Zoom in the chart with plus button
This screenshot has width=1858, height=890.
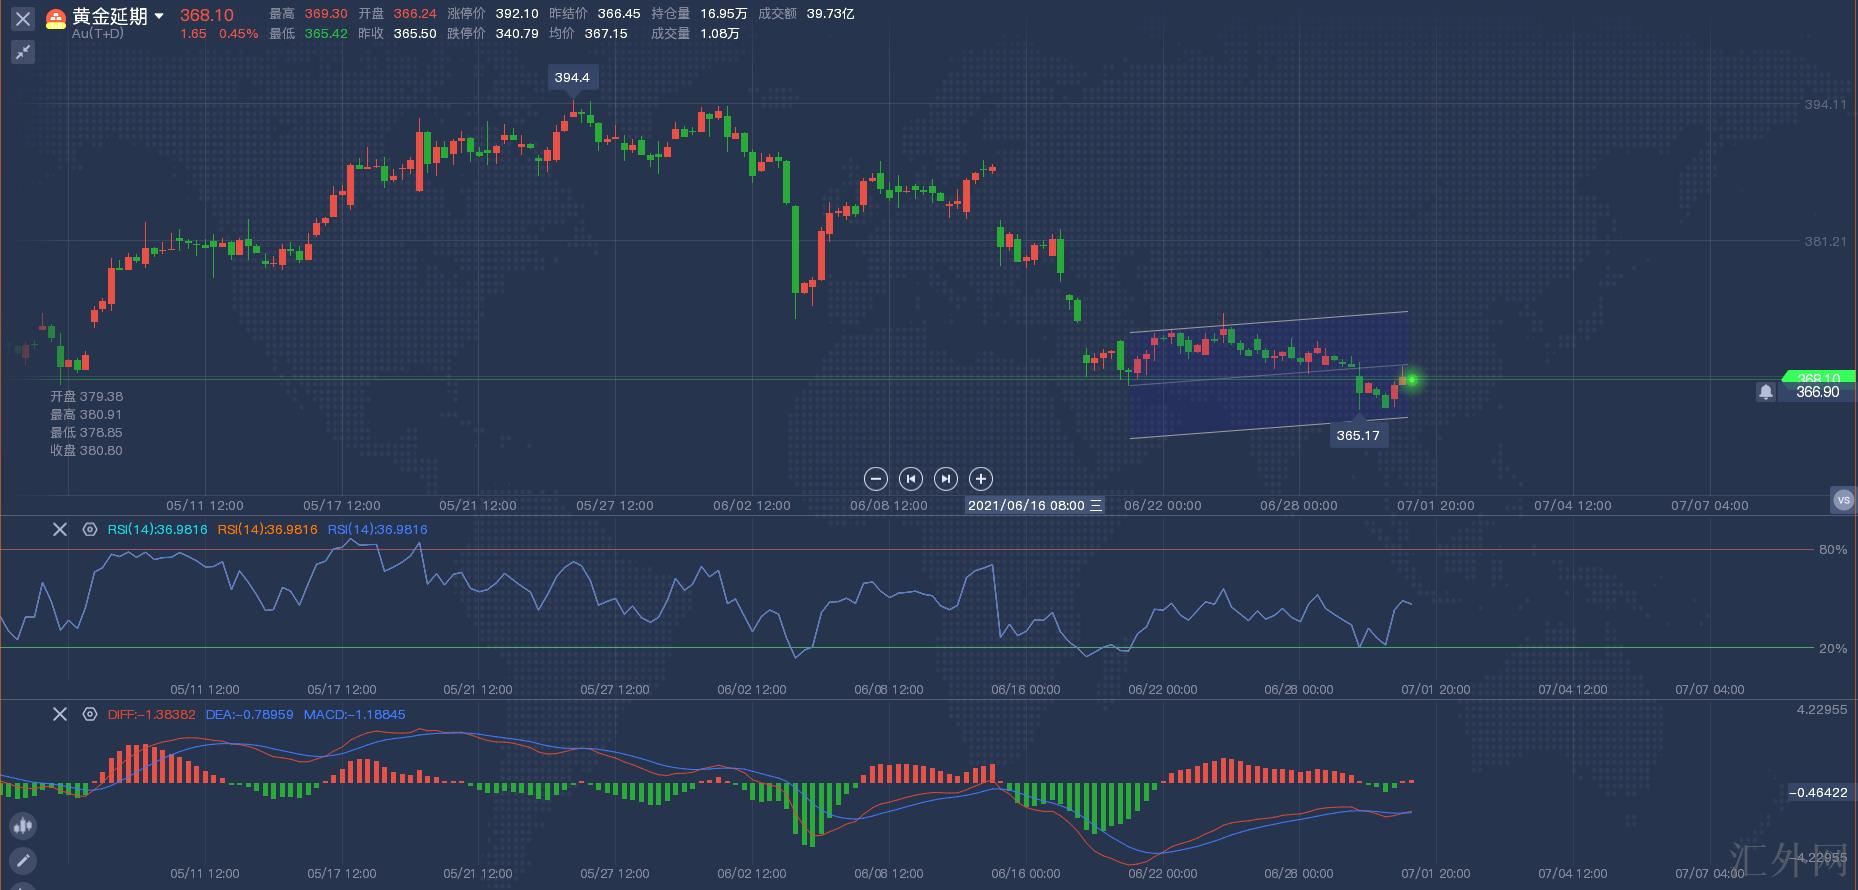pos(981,479)
